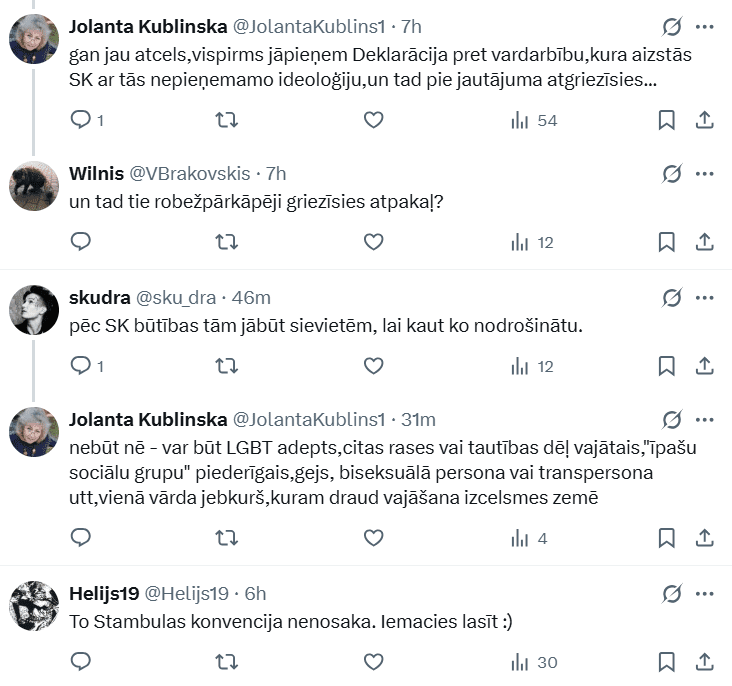The image size is (732, 686).
Task: Expand three-dot menu on Jolanta's first tweet
Action: tap(704, 26)
